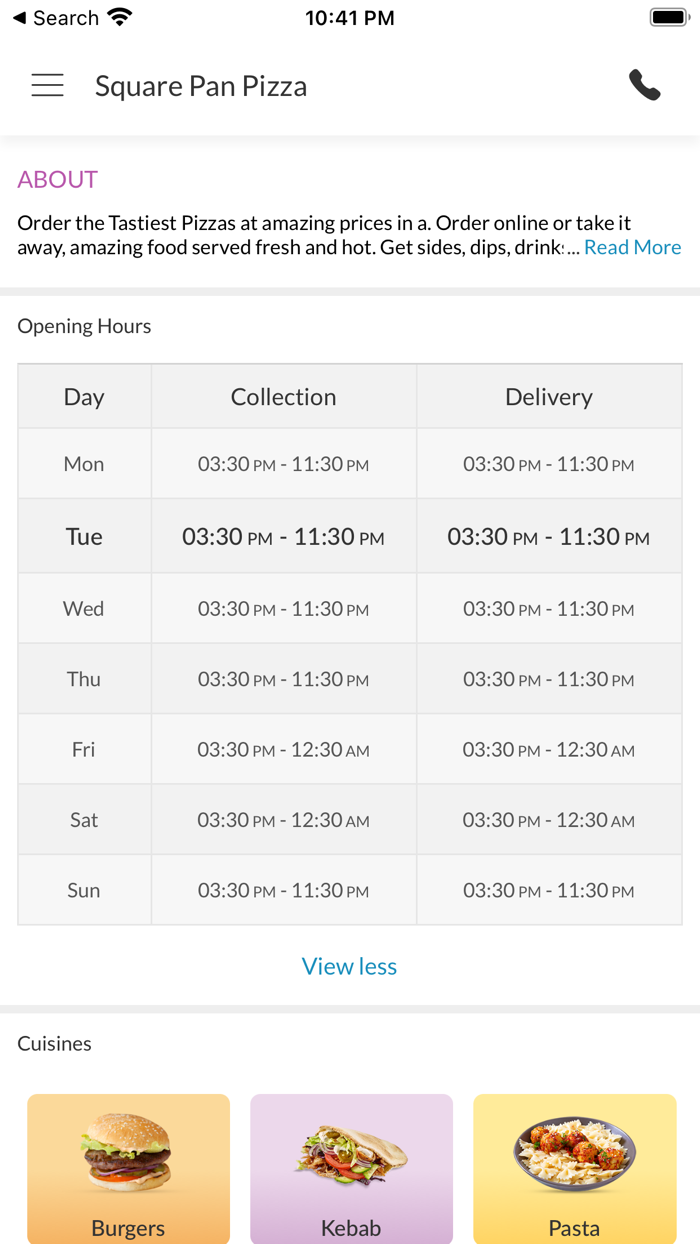
Task: Tap the Cuisines section label
Action: pyautogui.click(x=54, y=1043)
